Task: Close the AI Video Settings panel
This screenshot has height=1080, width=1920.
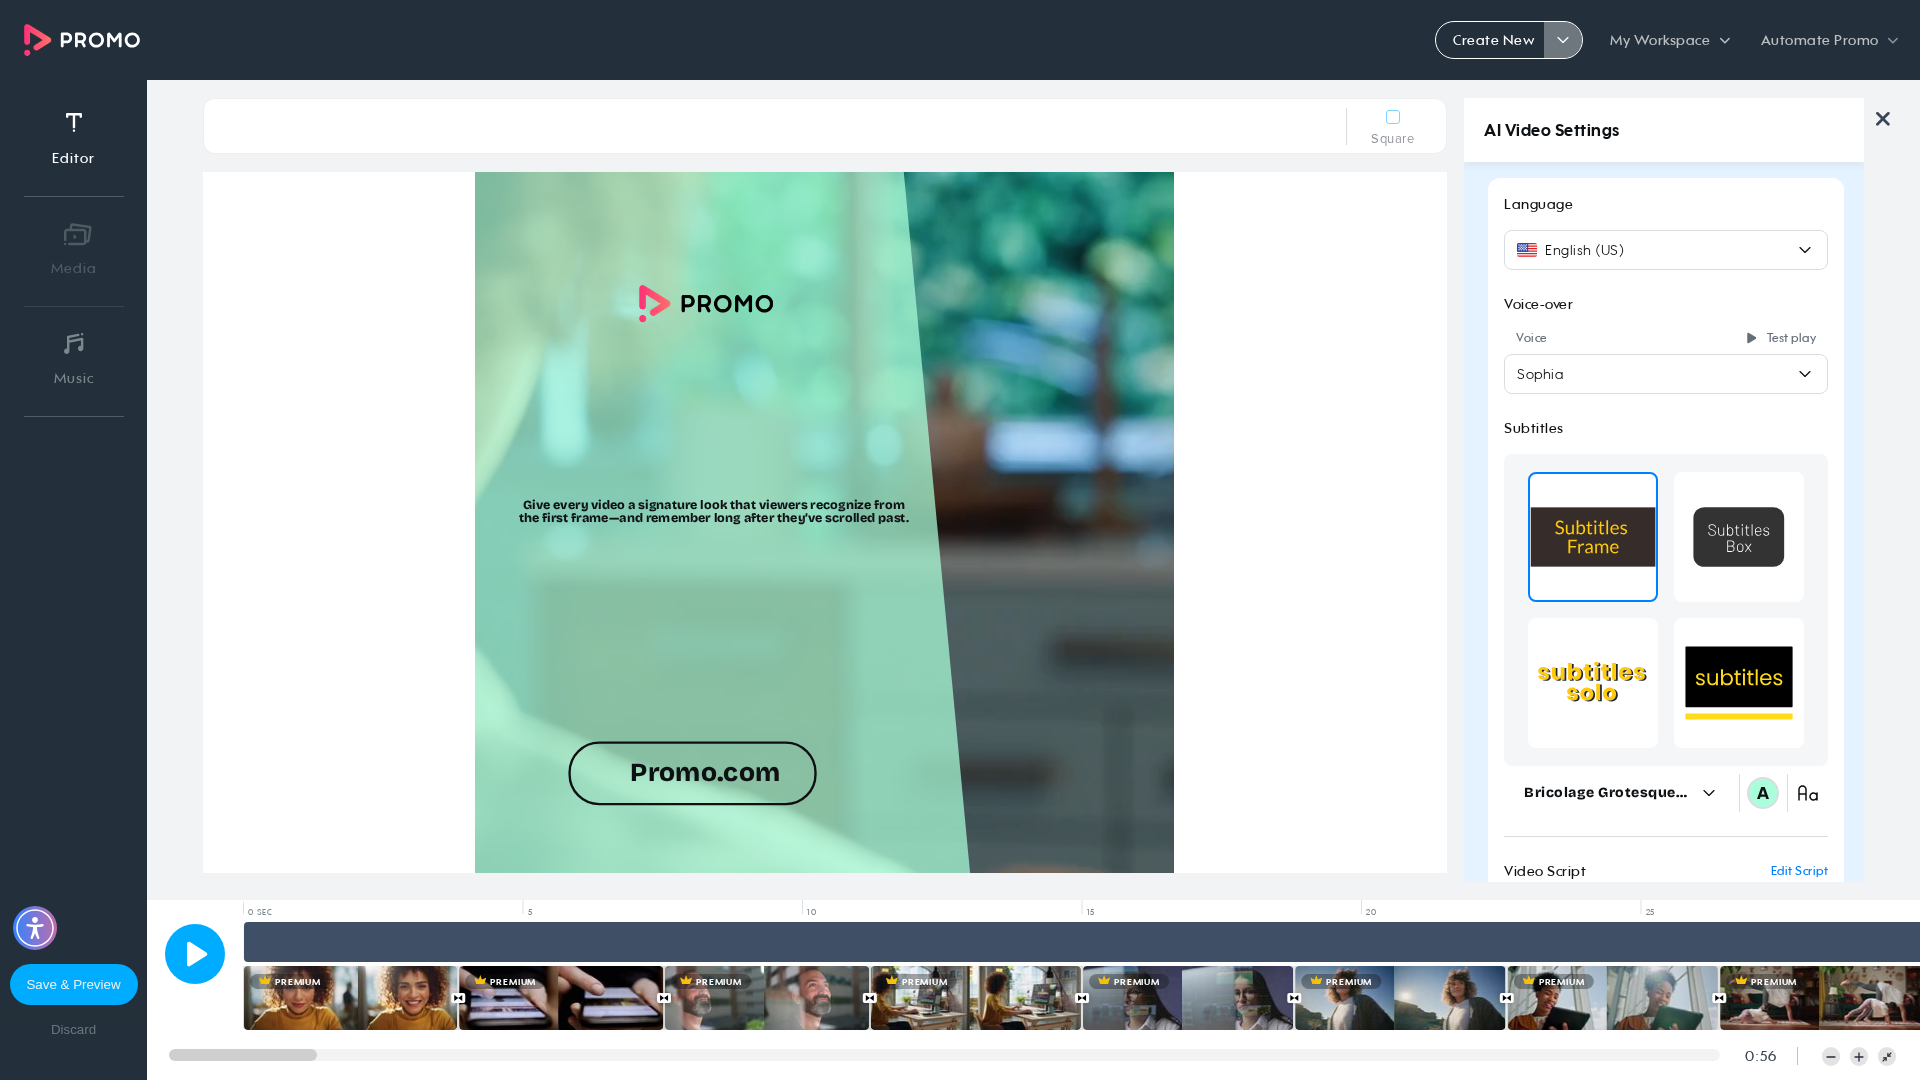Action: pos(1883,119)
